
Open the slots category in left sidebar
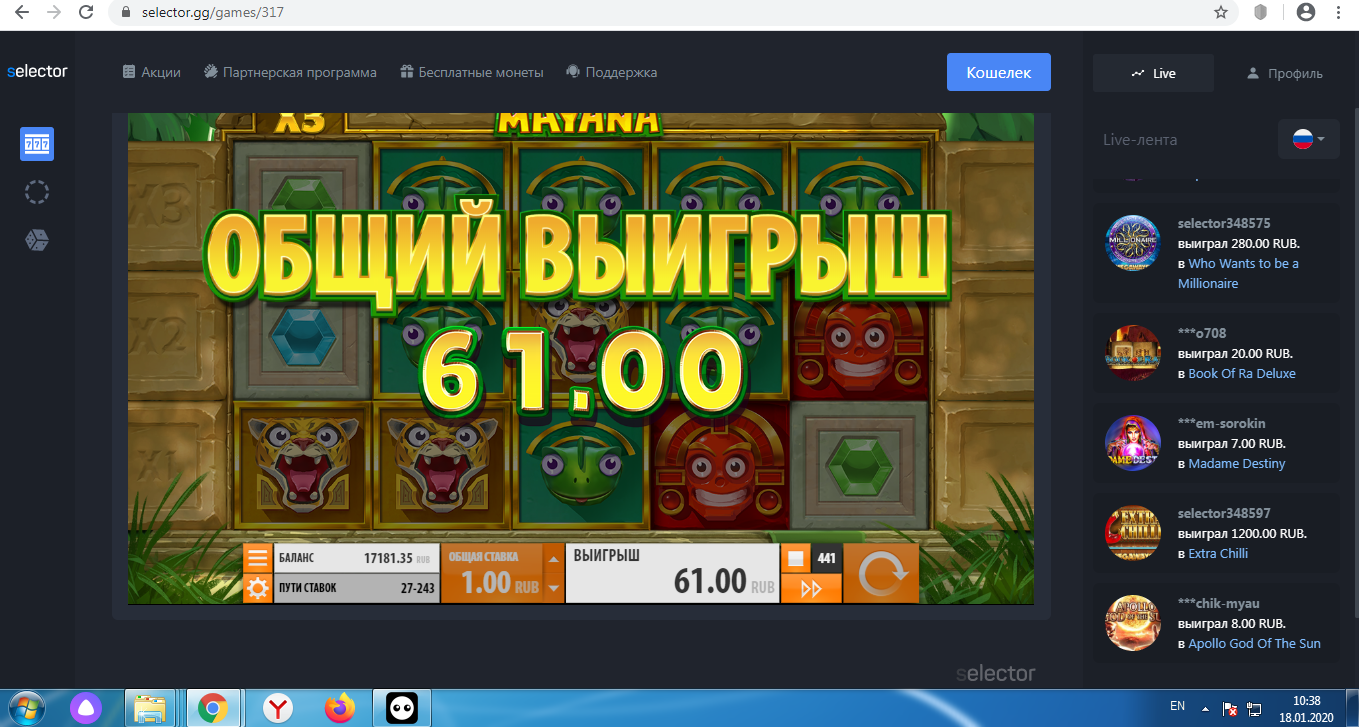[37, 144]
